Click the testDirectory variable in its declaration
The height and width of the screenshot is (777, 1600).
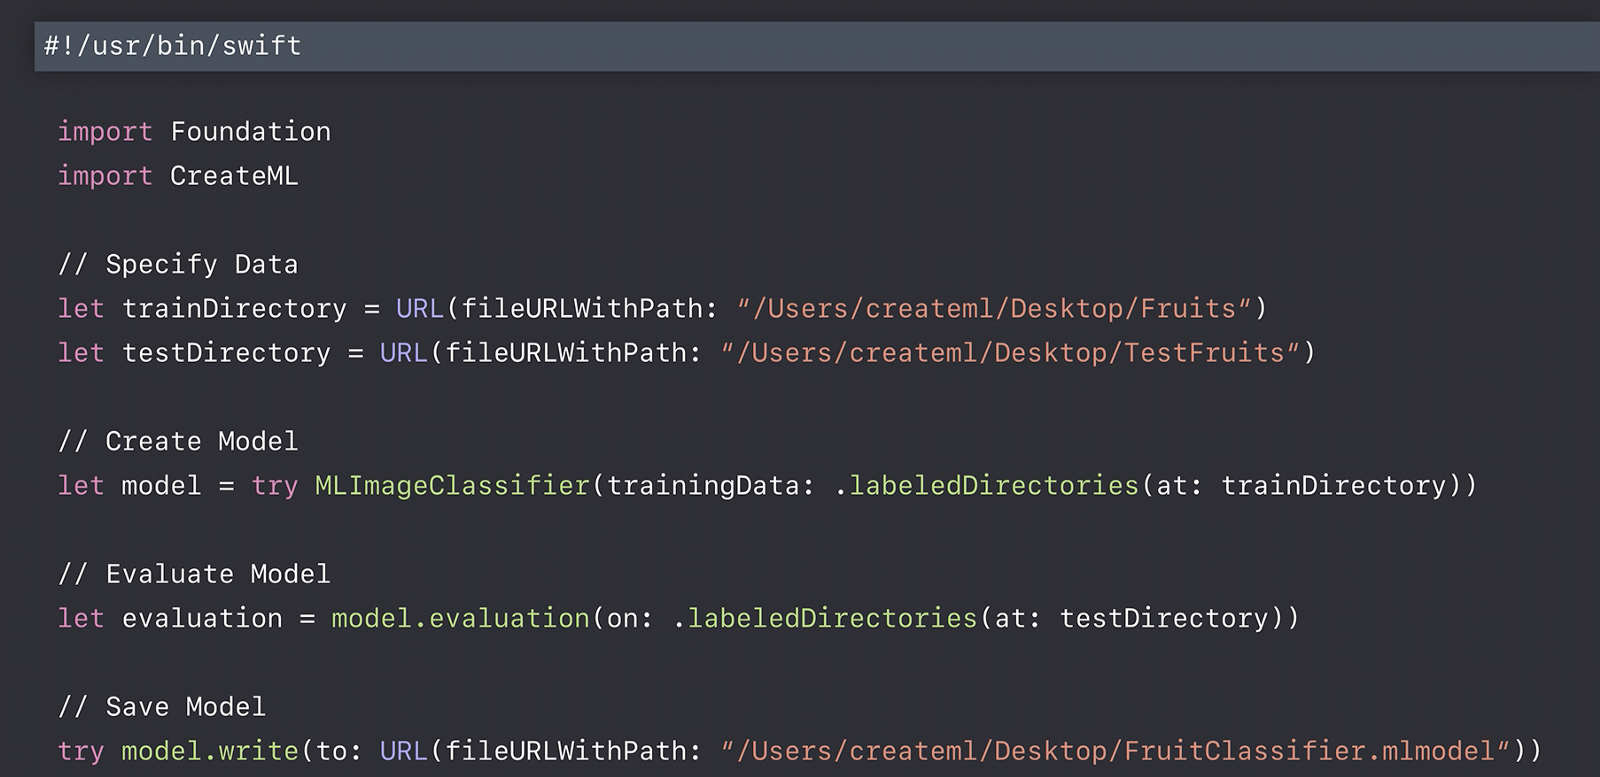coord(226,353)
